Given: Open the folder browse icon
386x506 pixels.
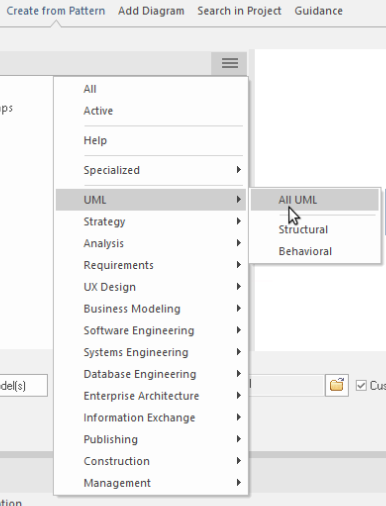Looking at the screenshot, I should pyautogui.click(x=337, y=385).
